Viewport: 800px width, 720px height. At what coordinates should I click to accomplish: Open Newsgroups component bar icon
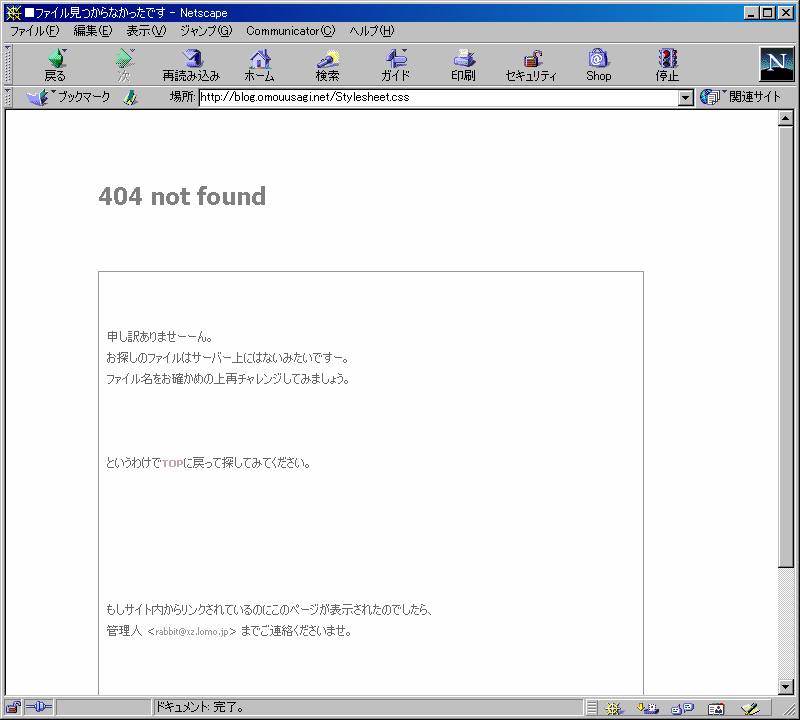coord(682,708)
